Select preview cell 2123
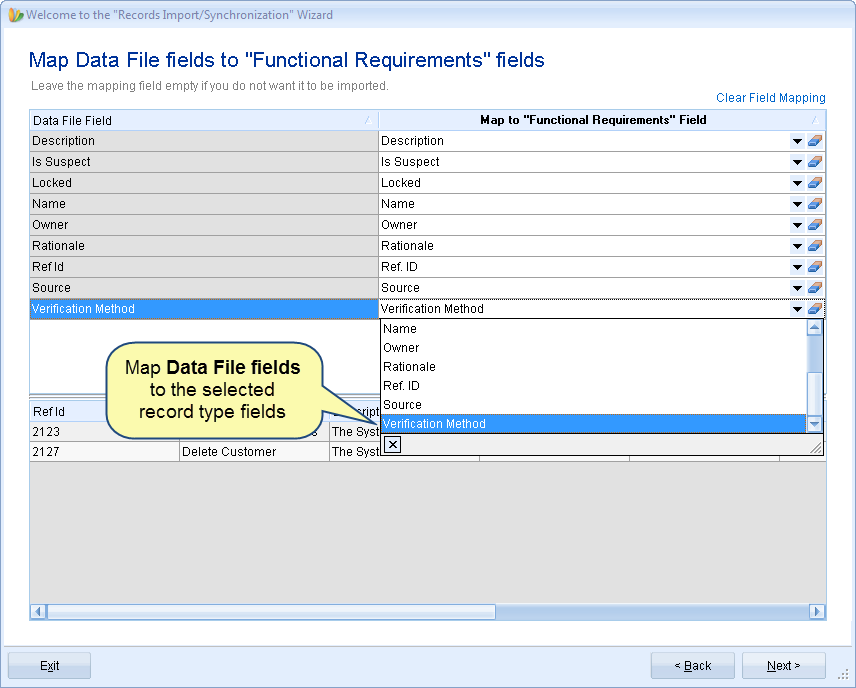Viewport: 856px width, 688px height. coord(104,432)
